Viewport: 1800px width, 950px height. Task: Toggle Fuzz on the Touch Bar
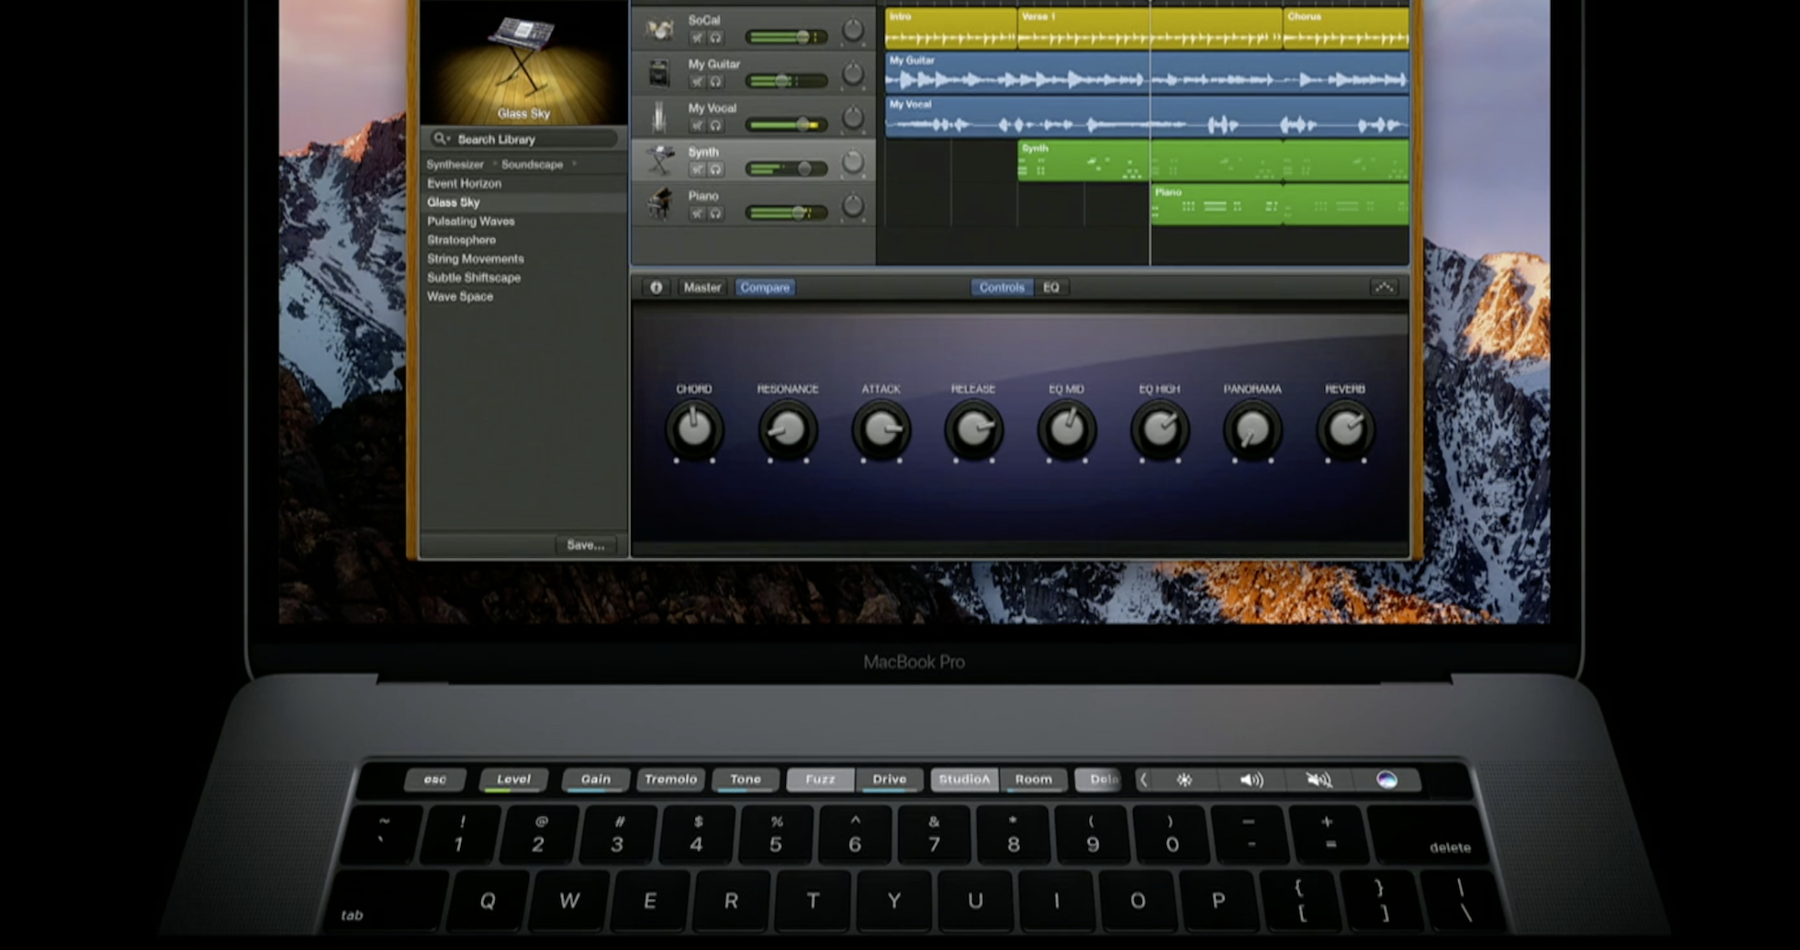click(x=820, y=780)
